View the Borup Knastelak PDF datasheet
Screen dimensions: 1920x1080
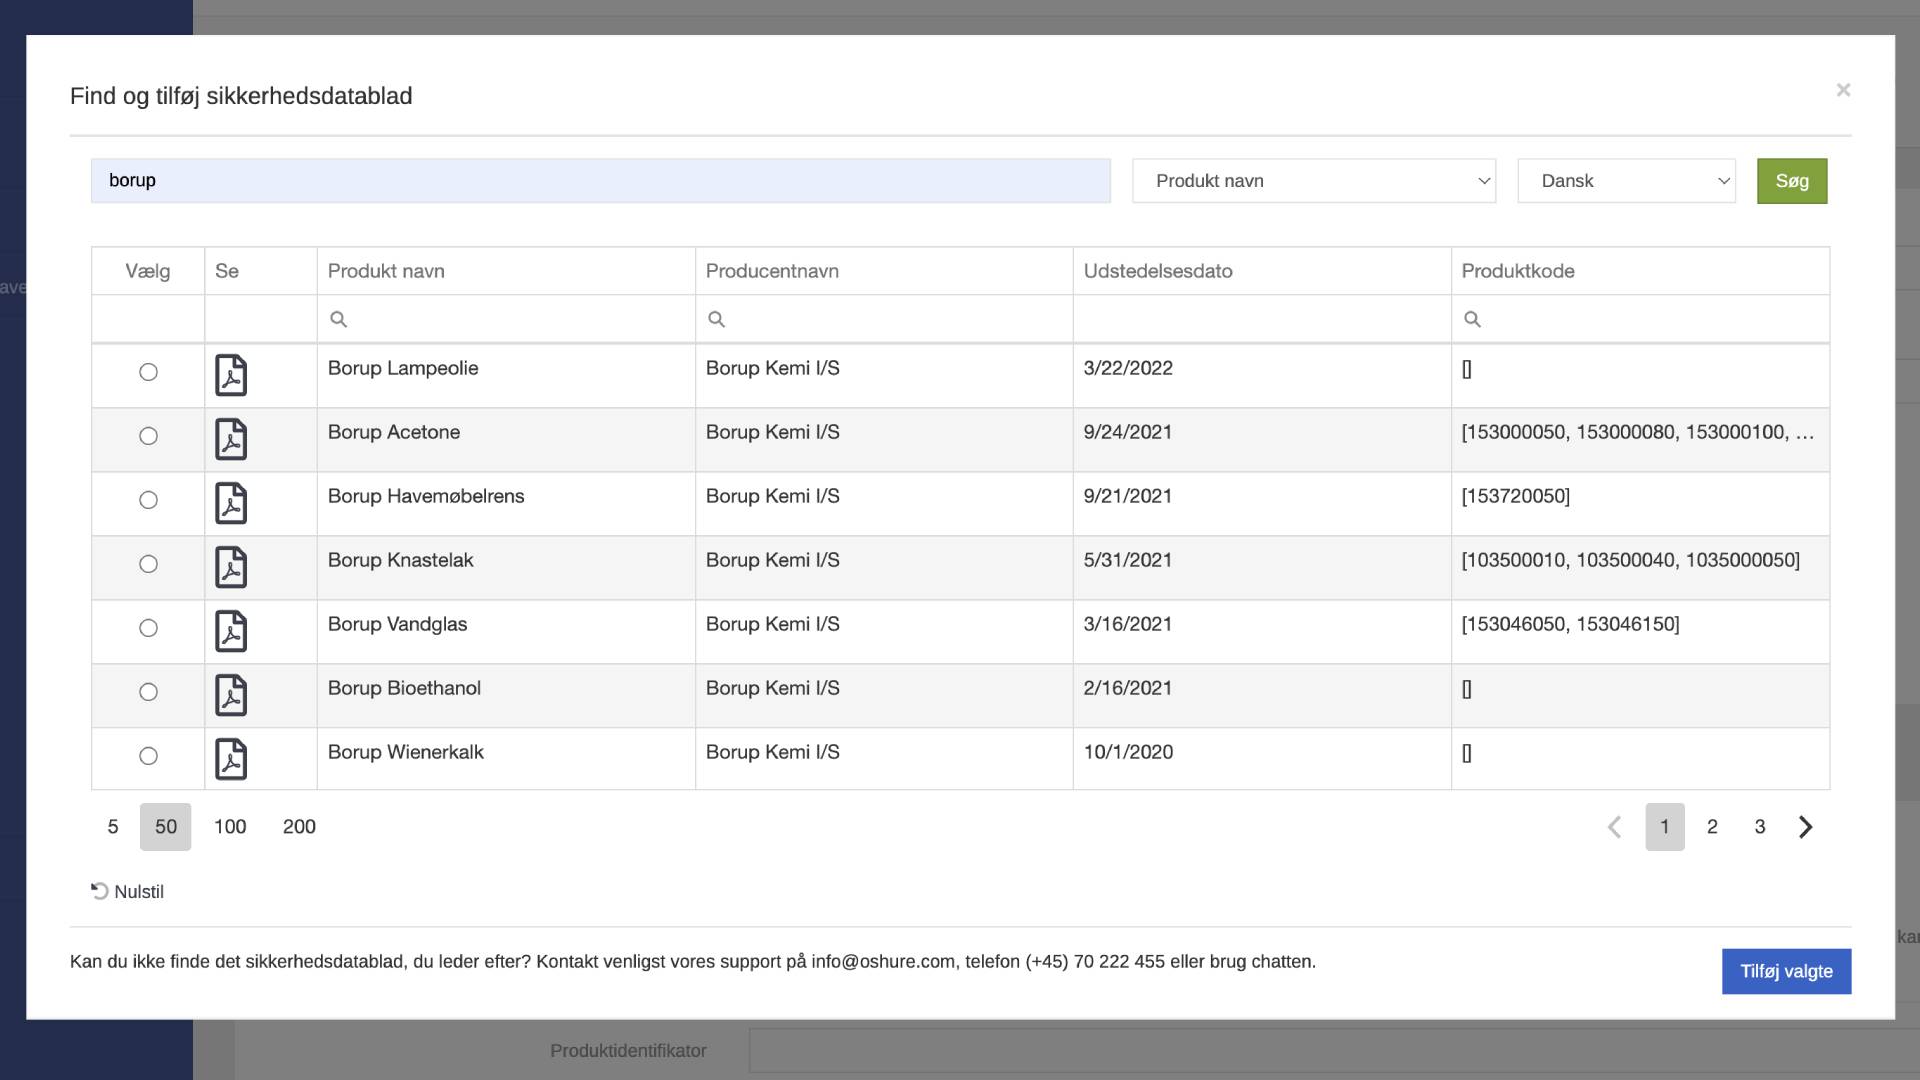click(231, 567)
